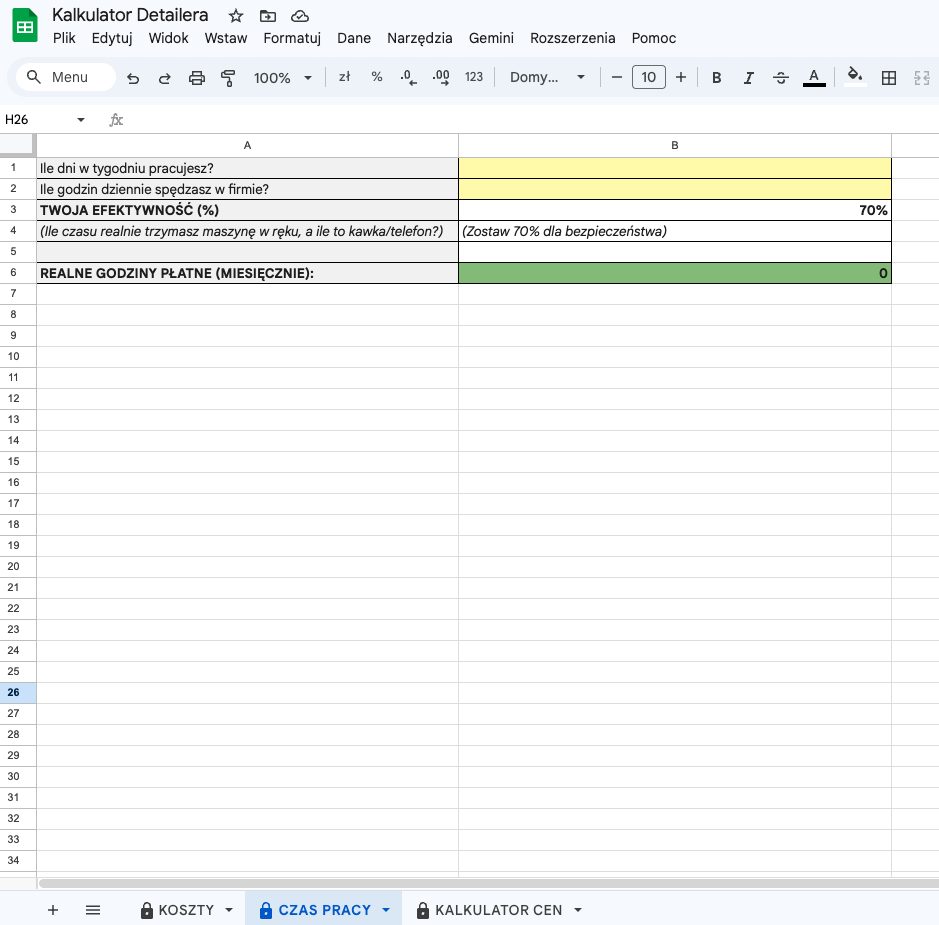The height and width of the screenshot is (925, 939).
Task: Increase font size with the plus button
Action: coord(681,78)
